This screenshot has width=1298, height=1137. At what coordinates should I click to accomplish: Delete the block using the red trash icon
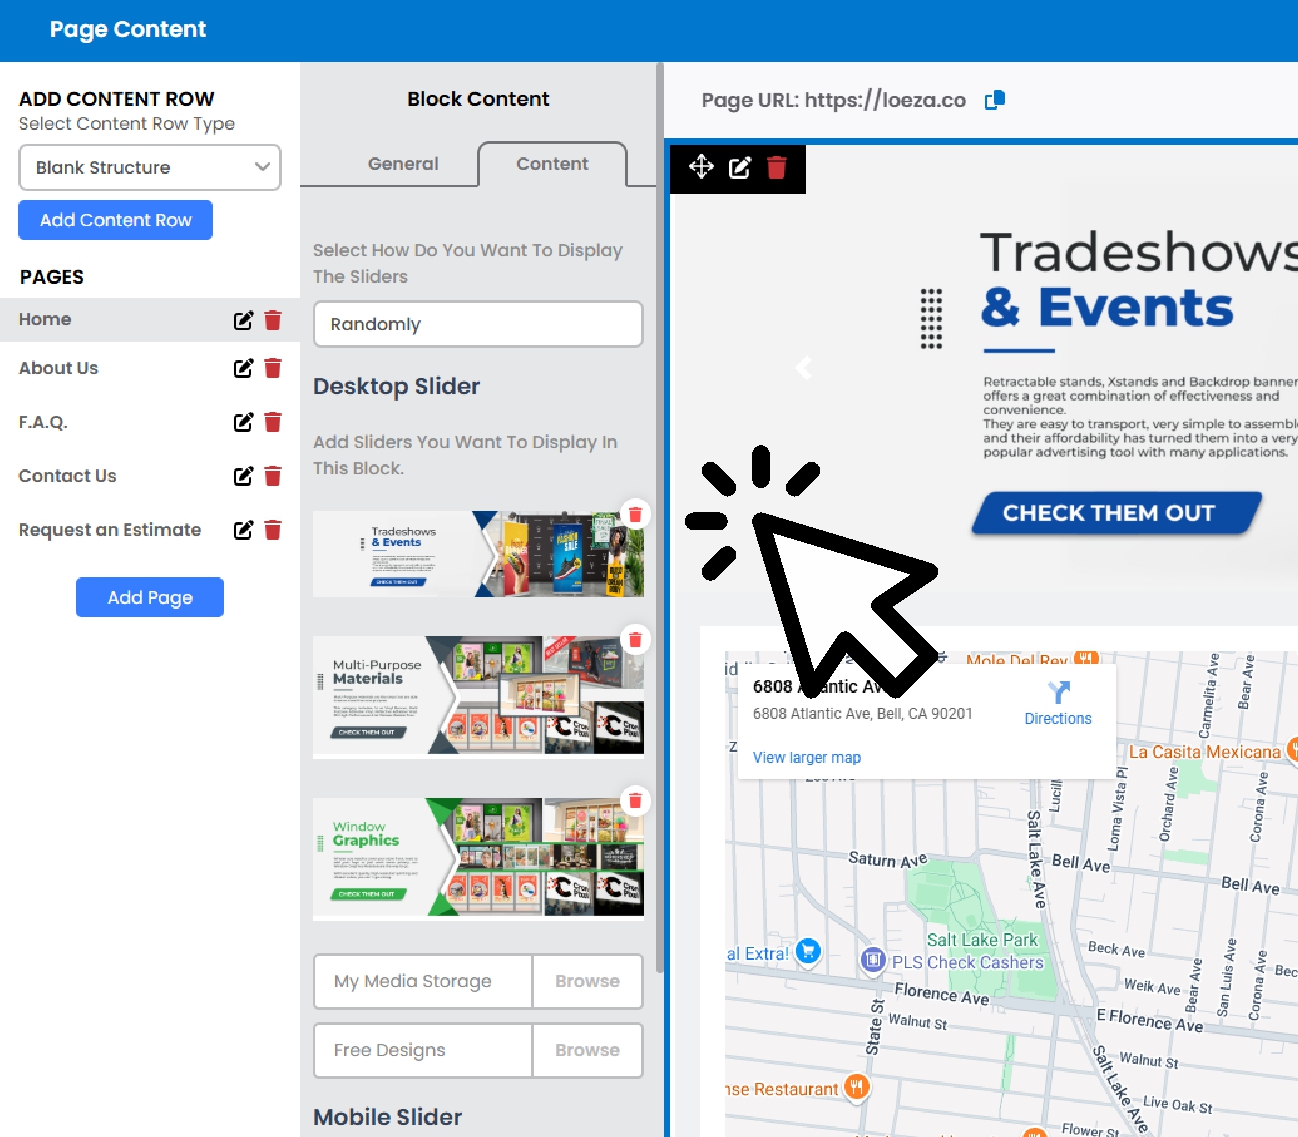pyautogui.click(x=777, y=167)
